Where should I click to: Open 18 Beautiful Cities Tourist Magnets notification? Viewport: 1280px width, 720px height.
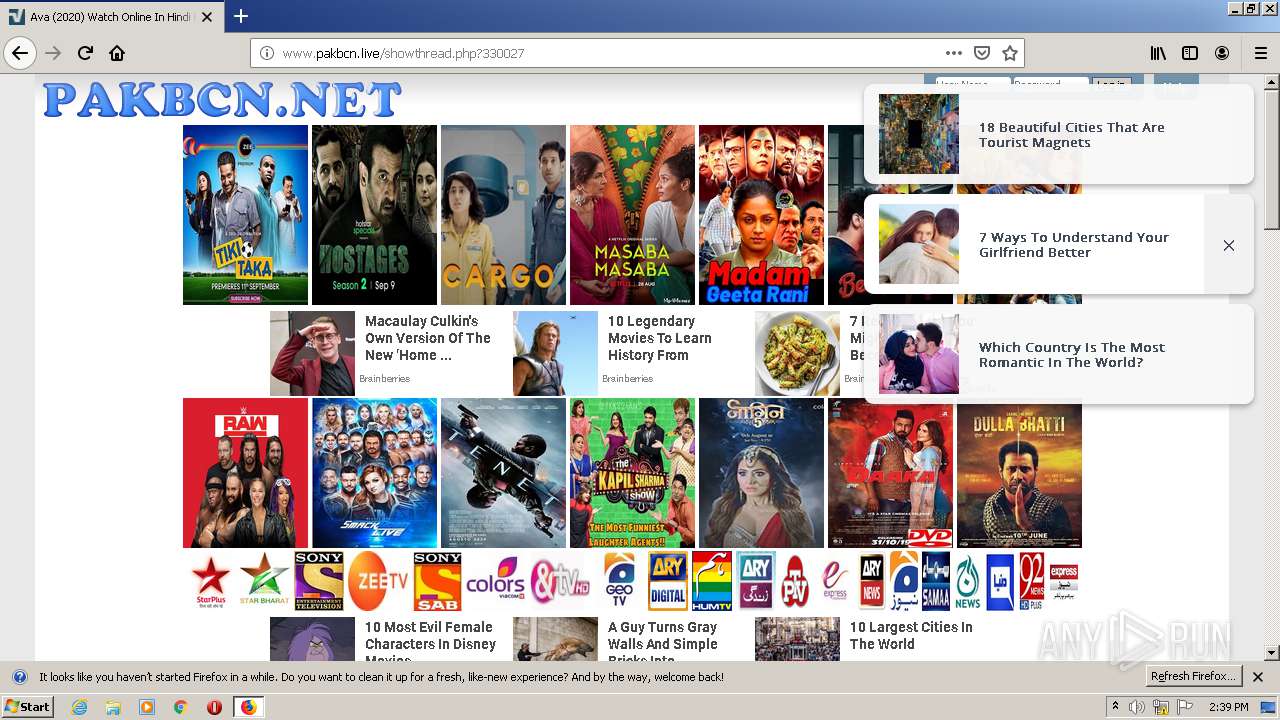(1058, 134)
